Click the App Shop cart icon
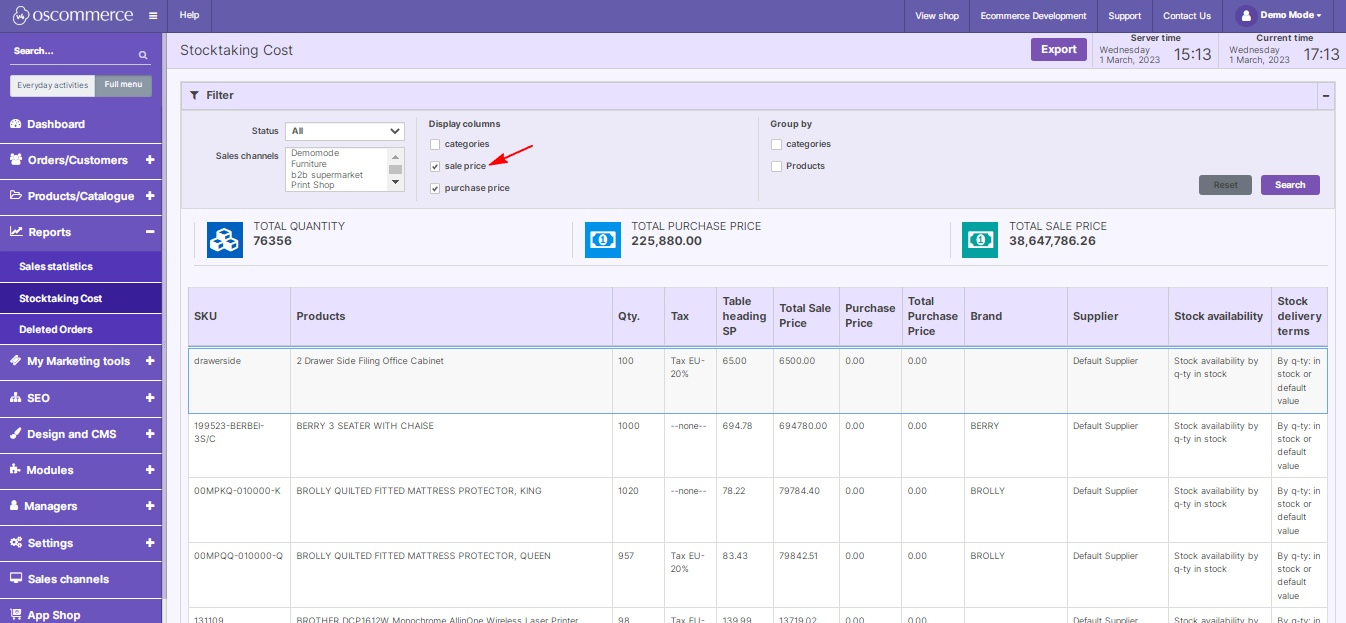Viewport: 1346px width, 623px height. pos(16,615)
